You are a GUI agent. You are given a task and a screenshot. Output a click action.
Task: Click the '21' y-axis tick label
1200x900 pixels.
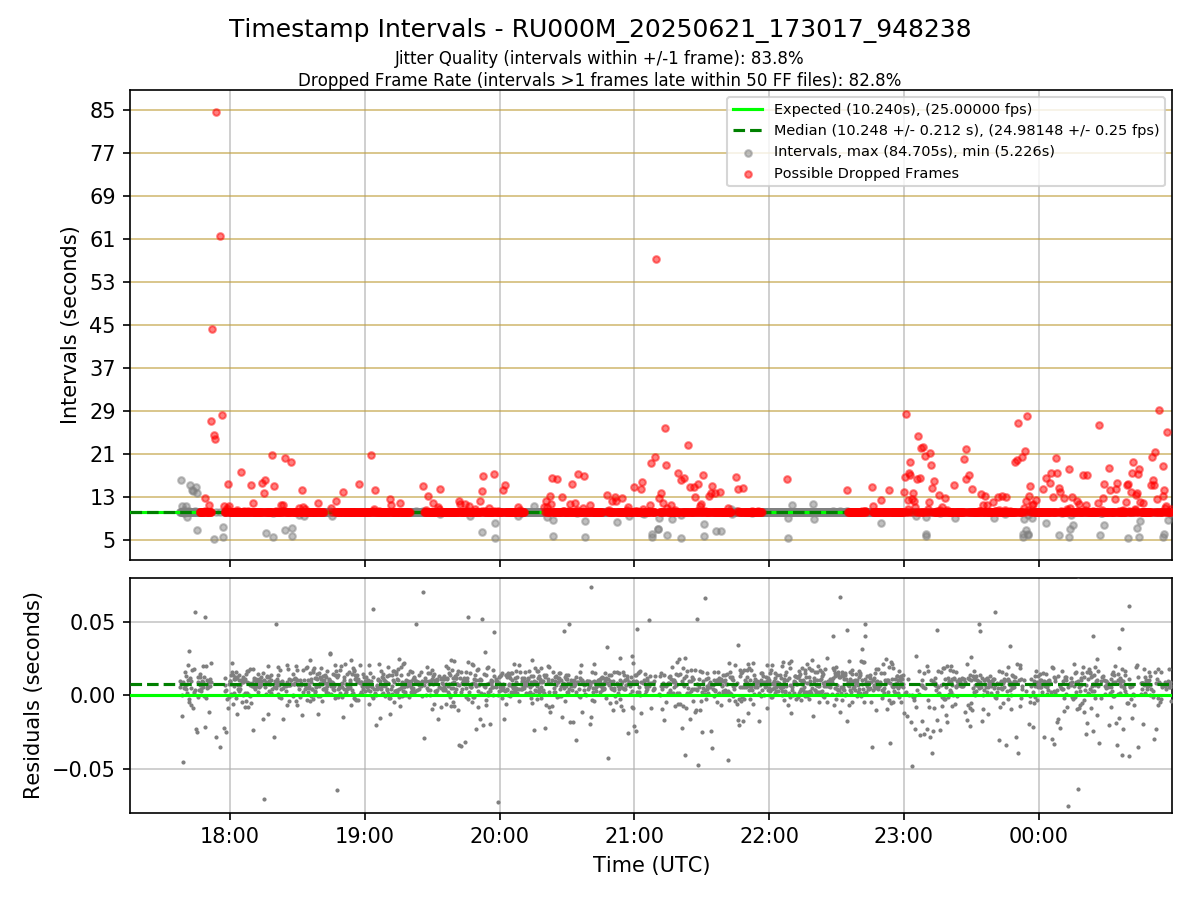tap(105, 454)
